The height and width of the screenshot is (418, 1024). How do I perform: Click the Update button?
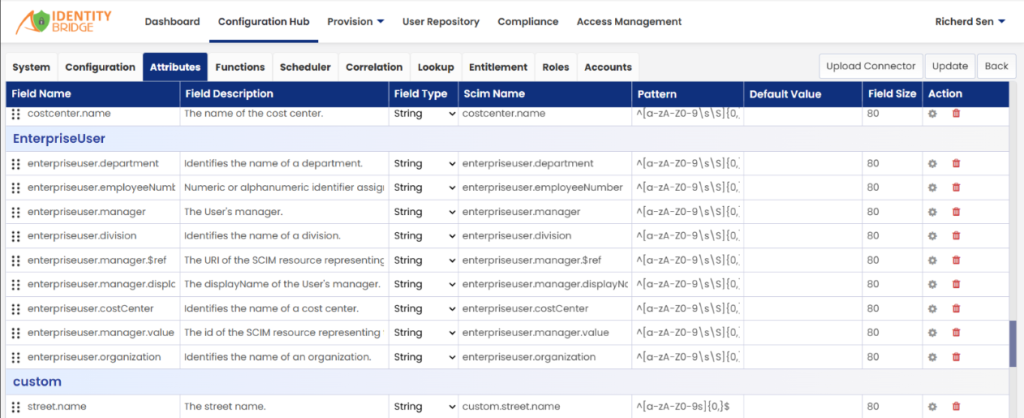(x=950, y=67)
